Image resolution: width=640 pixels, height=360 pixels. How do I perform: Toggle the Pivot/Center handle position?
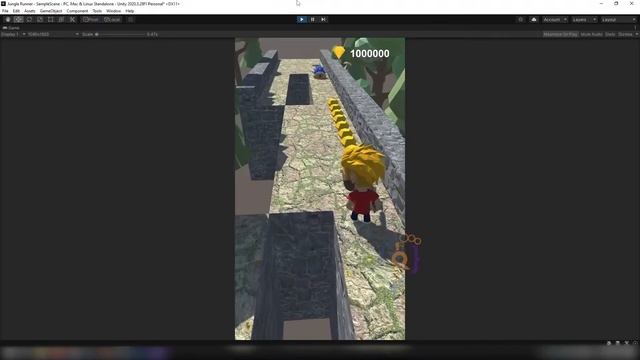pyautogui.click(x=91, y=20)
